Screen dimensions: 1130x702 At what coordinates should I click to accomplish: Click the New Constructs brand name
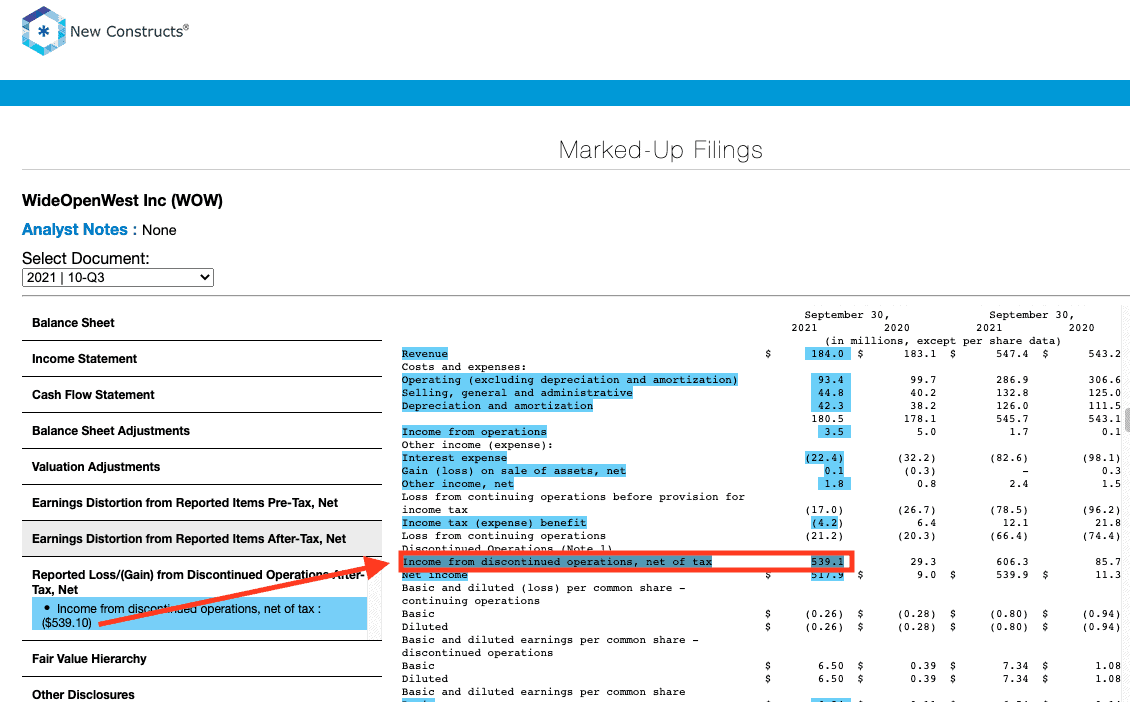pos(130,31)
